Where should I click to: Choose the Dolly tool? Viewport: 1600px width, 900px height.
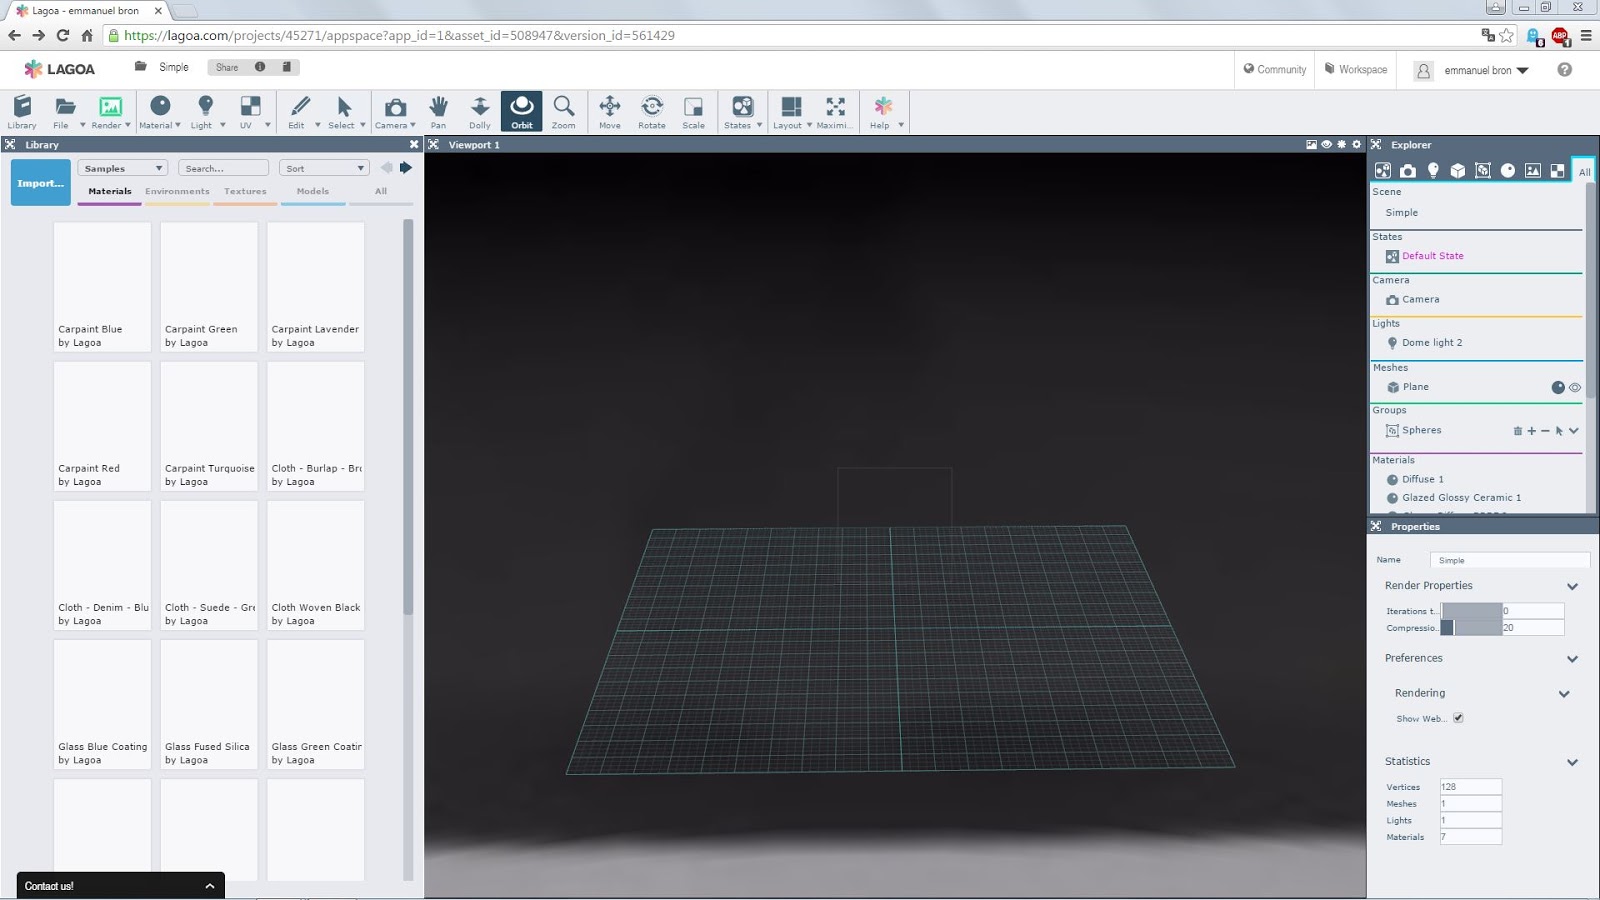click(x=480, y=111)
